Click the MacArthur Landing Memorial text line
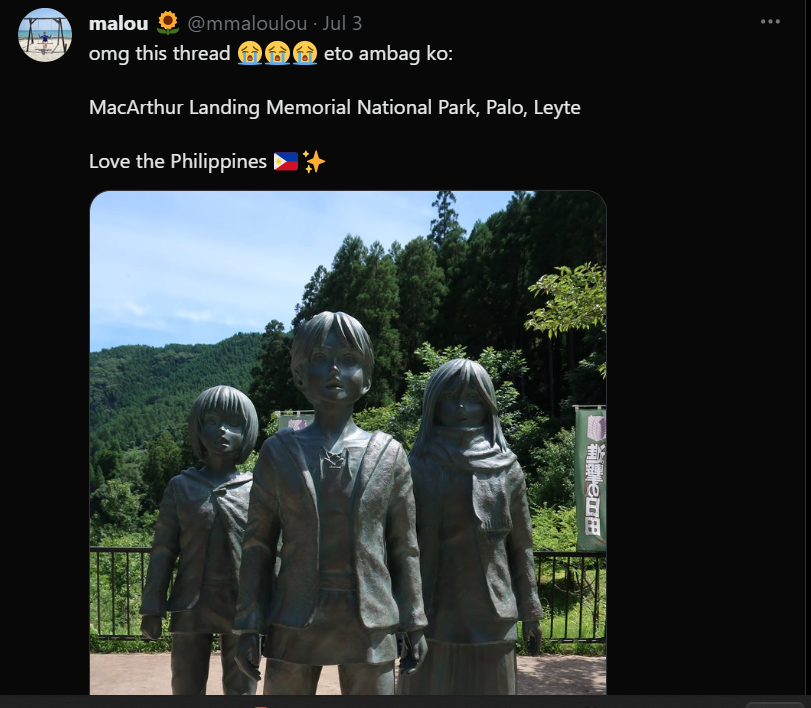Screen dimensions: 811x708 tap(335, 108)
